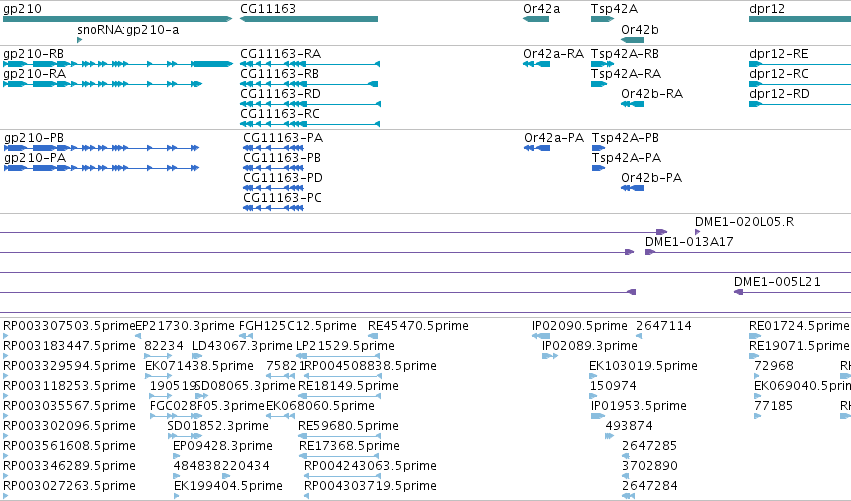Image resolution: width=851 pixels, height=501 pixels.
Task: Click the IP02090.5prime label
Action: tap(580, 326)
